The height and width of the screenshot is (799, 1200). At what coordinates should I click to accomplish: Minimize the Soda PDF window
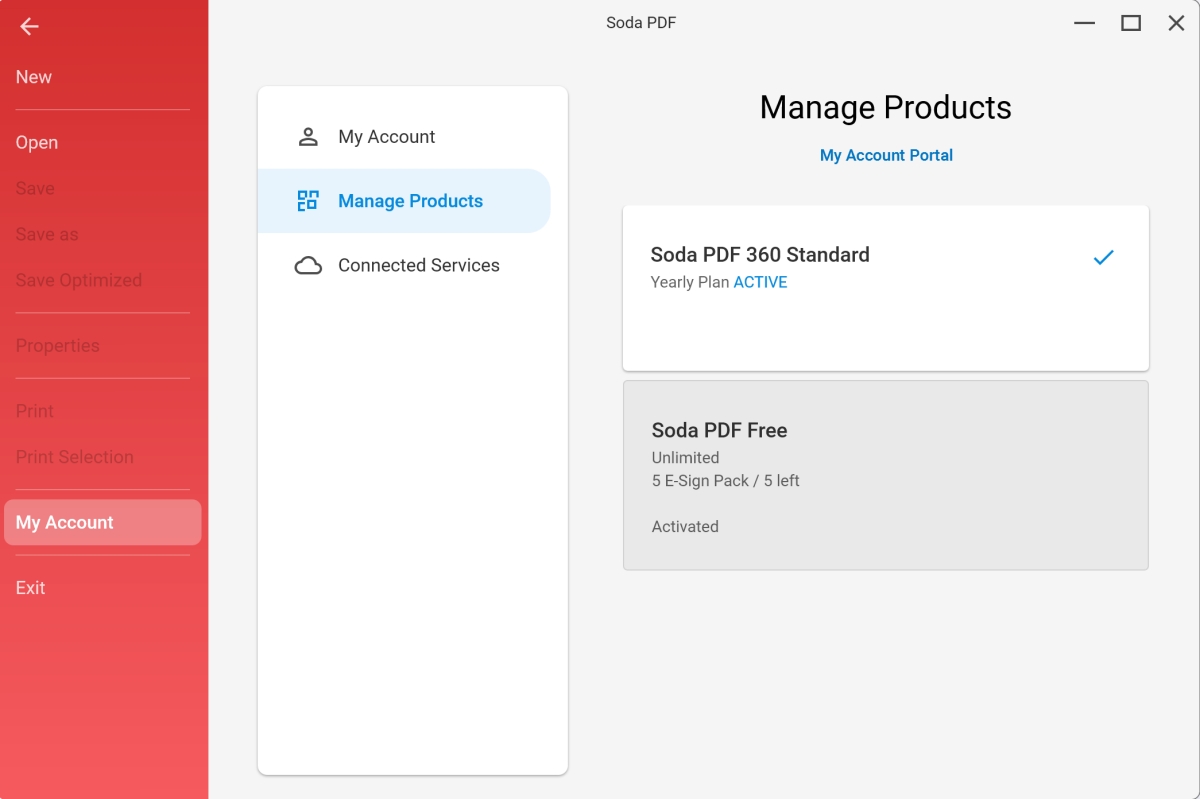pos(1085,23)
